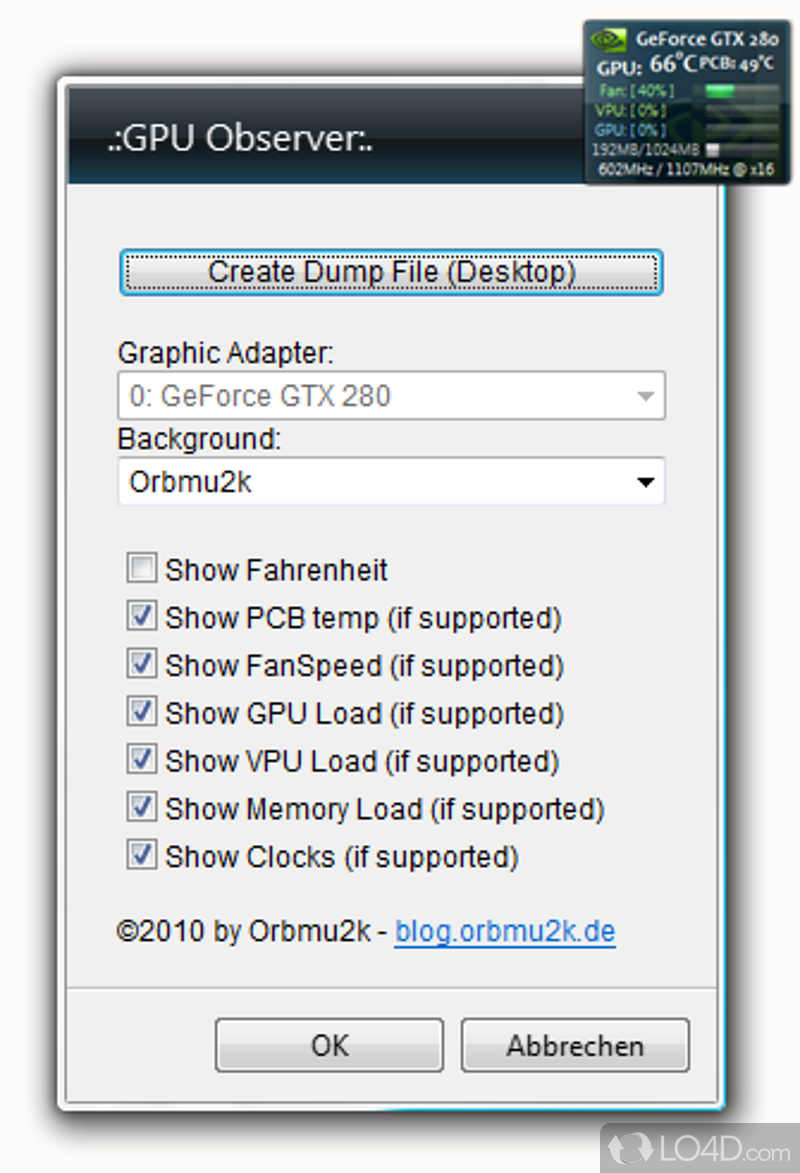800x1173 pixels.
Task: Enable the Show Fahrenheit checkbox
Action: [x=142, y=569]
